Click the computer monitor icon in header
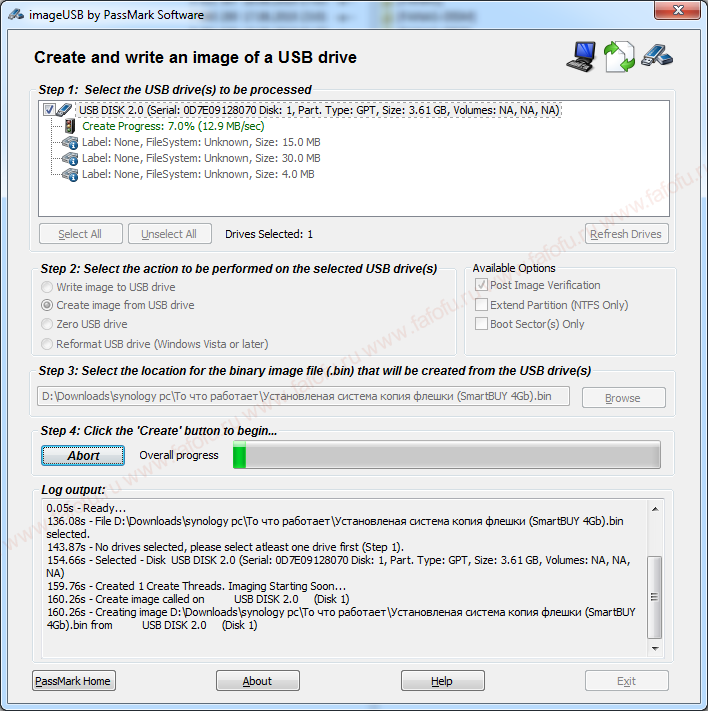This screenshot has width=708, height=711. (x=581, y=57)
